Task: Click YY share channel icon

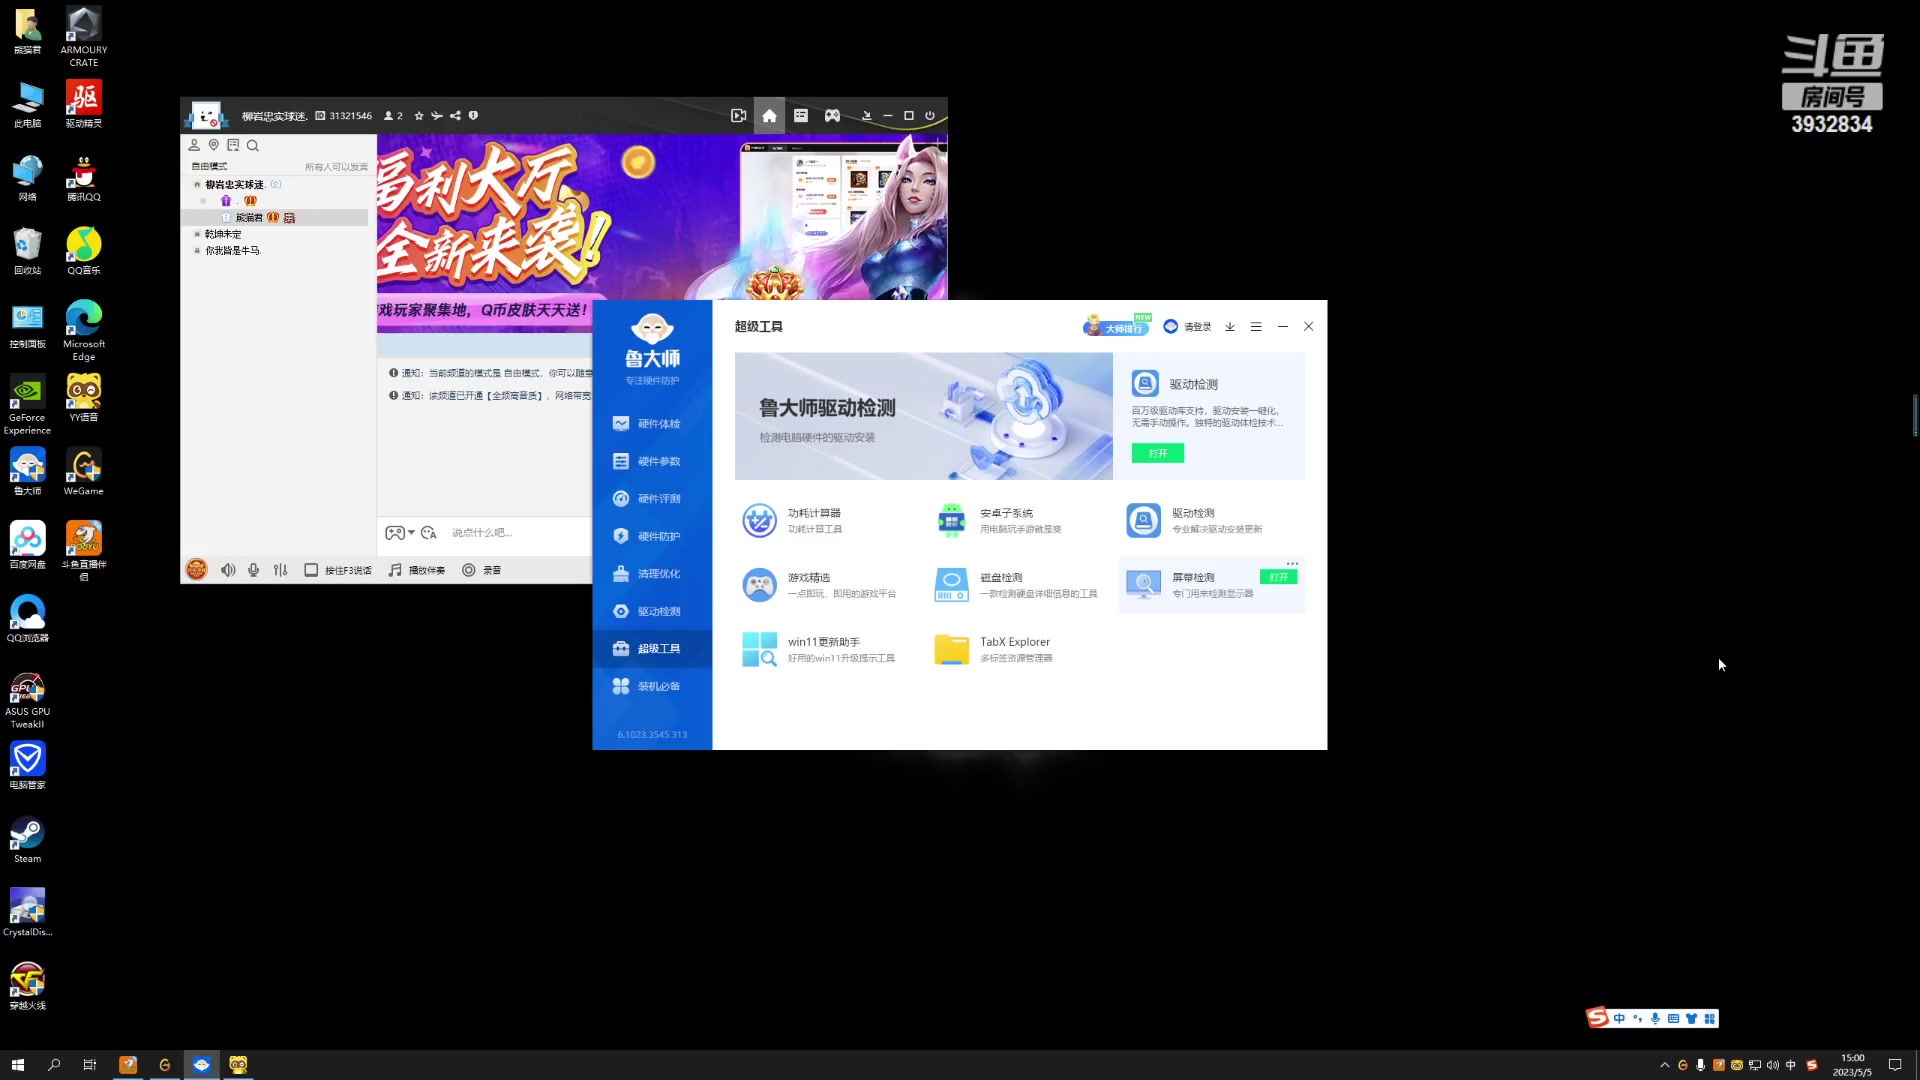Action: [x=455, y=116]
